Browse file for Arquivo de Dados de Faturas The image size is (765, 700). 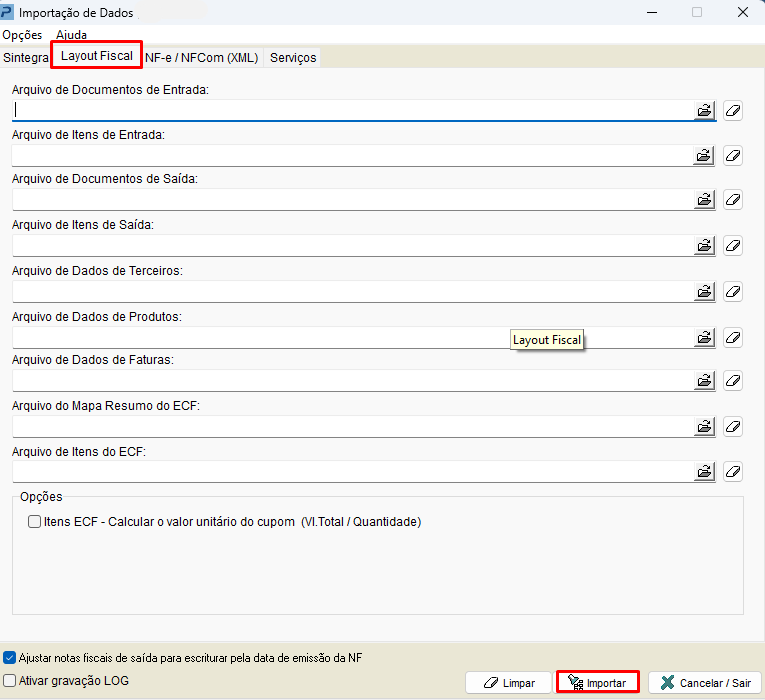coord(705,381)
